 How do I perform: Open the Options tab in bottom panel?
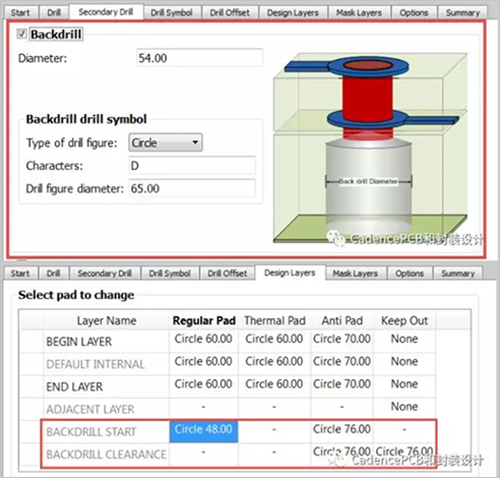click(409, 273)
